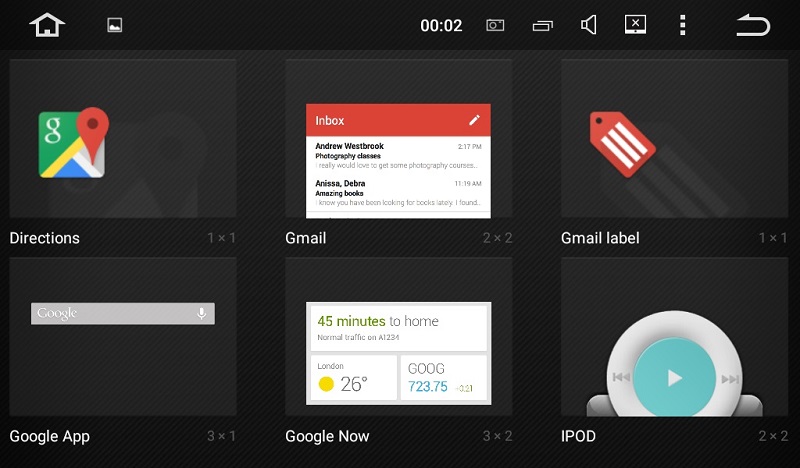This screenshot has height=468, width=800.
Task: Tap the London 26° weather card
Action: 353,378
